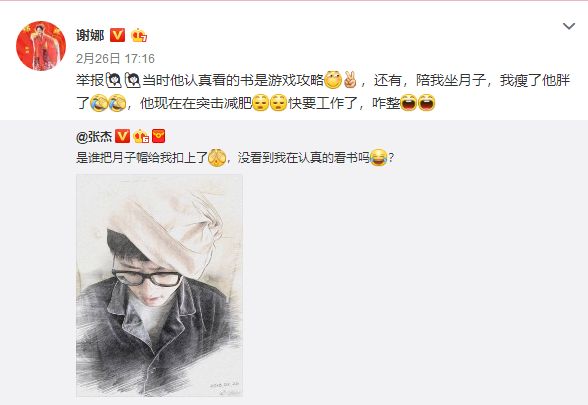Click the crying emoji right after 他胖了
The height and width of the screenshot is (405, 588).
pyautogui.click(x=99, y=103)
